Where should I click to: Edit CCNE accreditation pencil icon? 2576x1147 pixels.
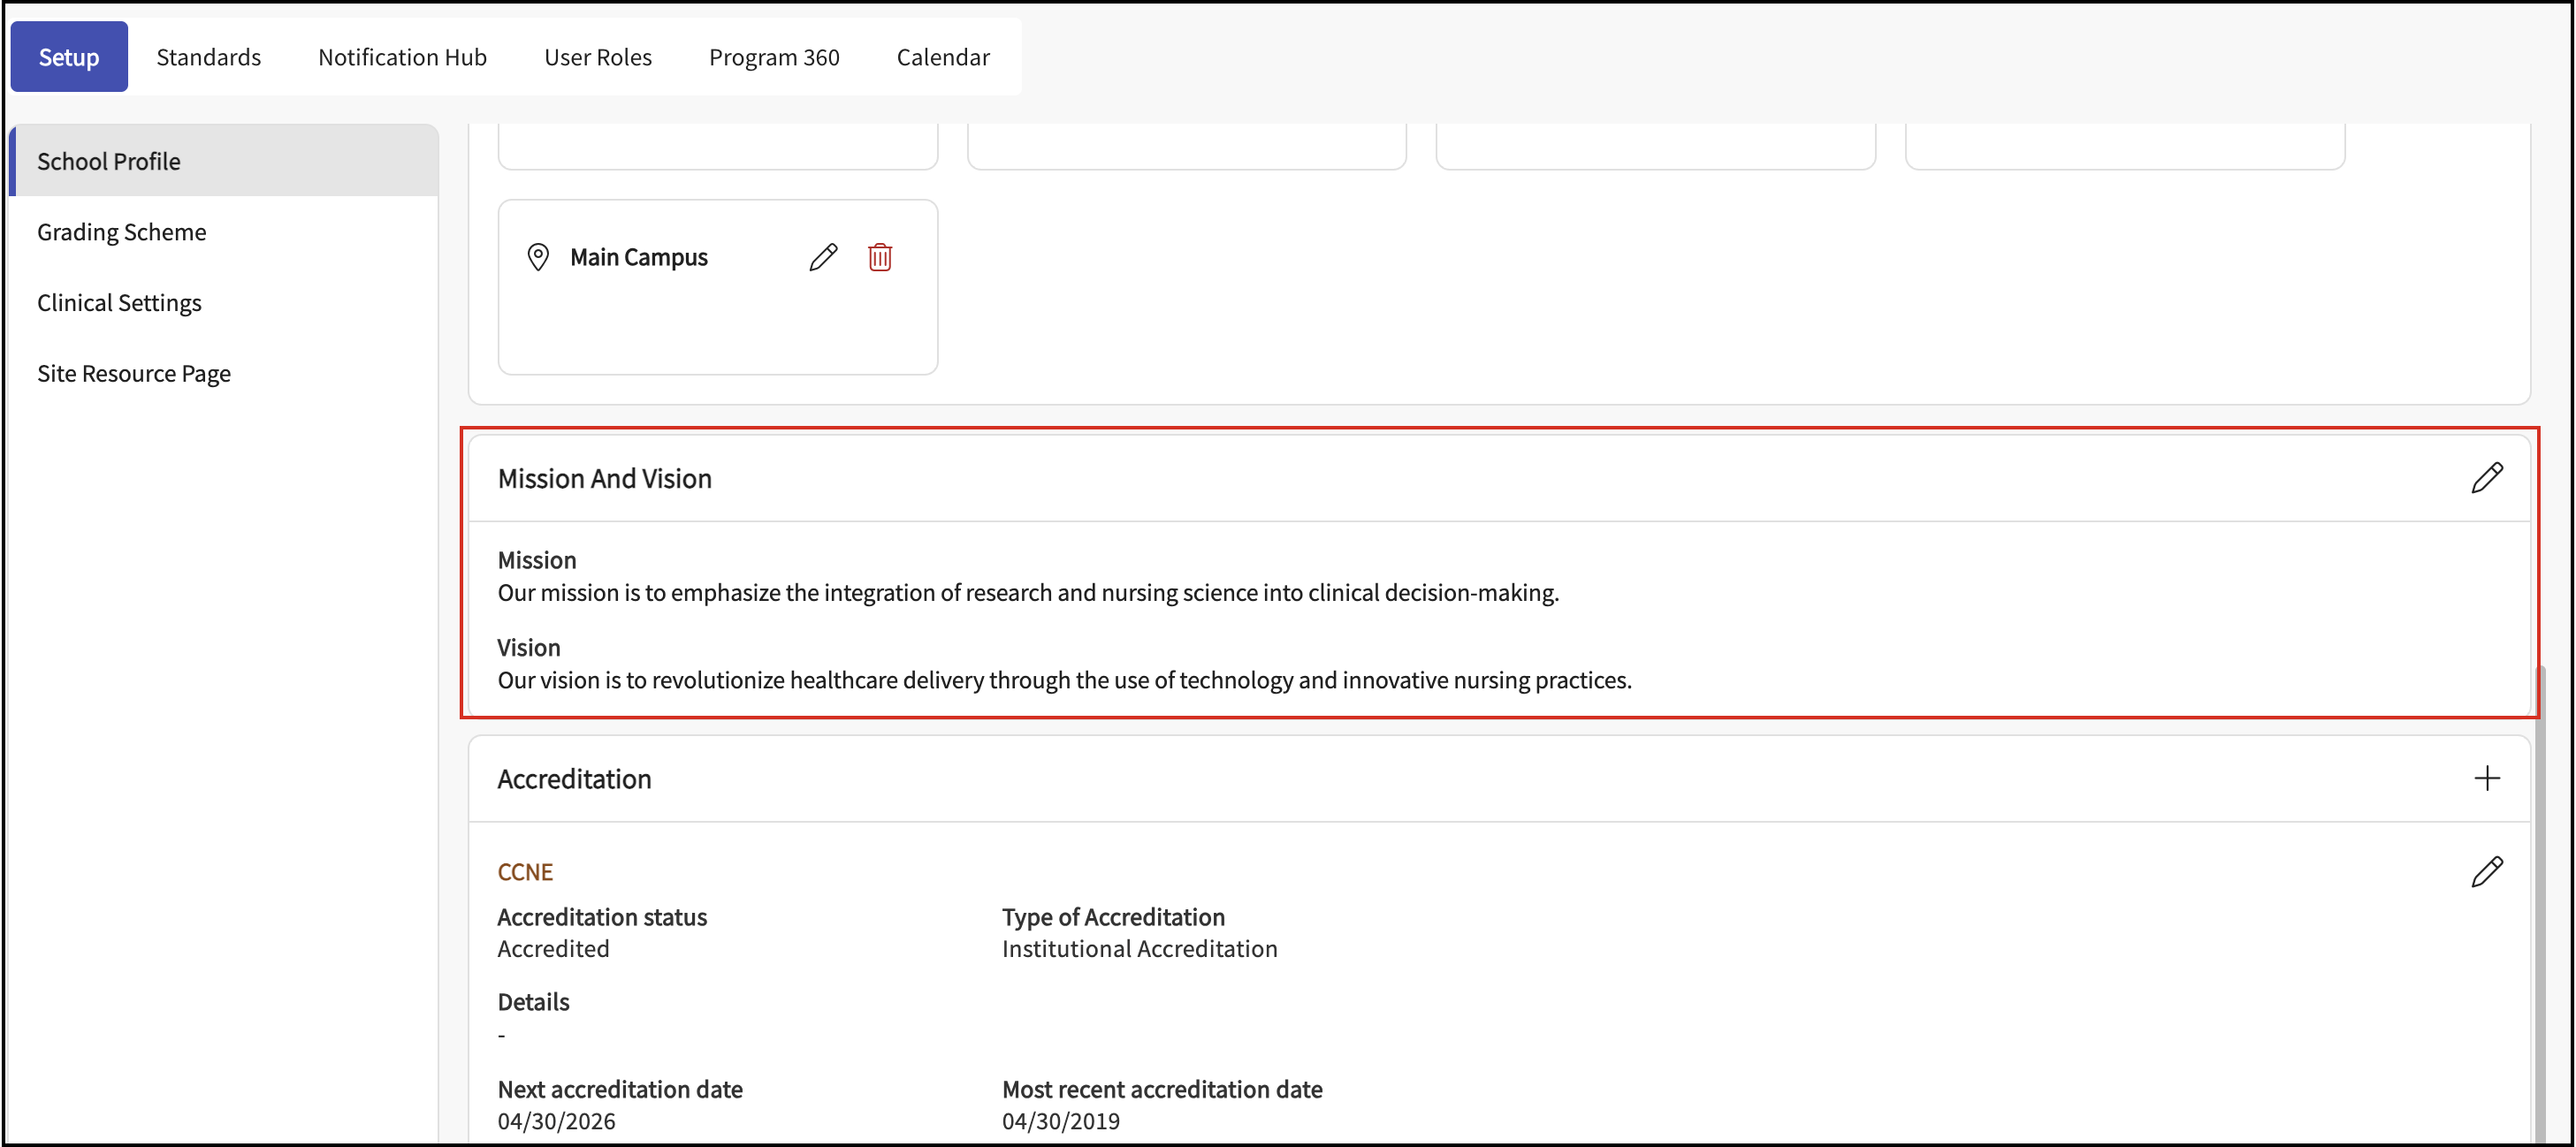click(2486, 872)
